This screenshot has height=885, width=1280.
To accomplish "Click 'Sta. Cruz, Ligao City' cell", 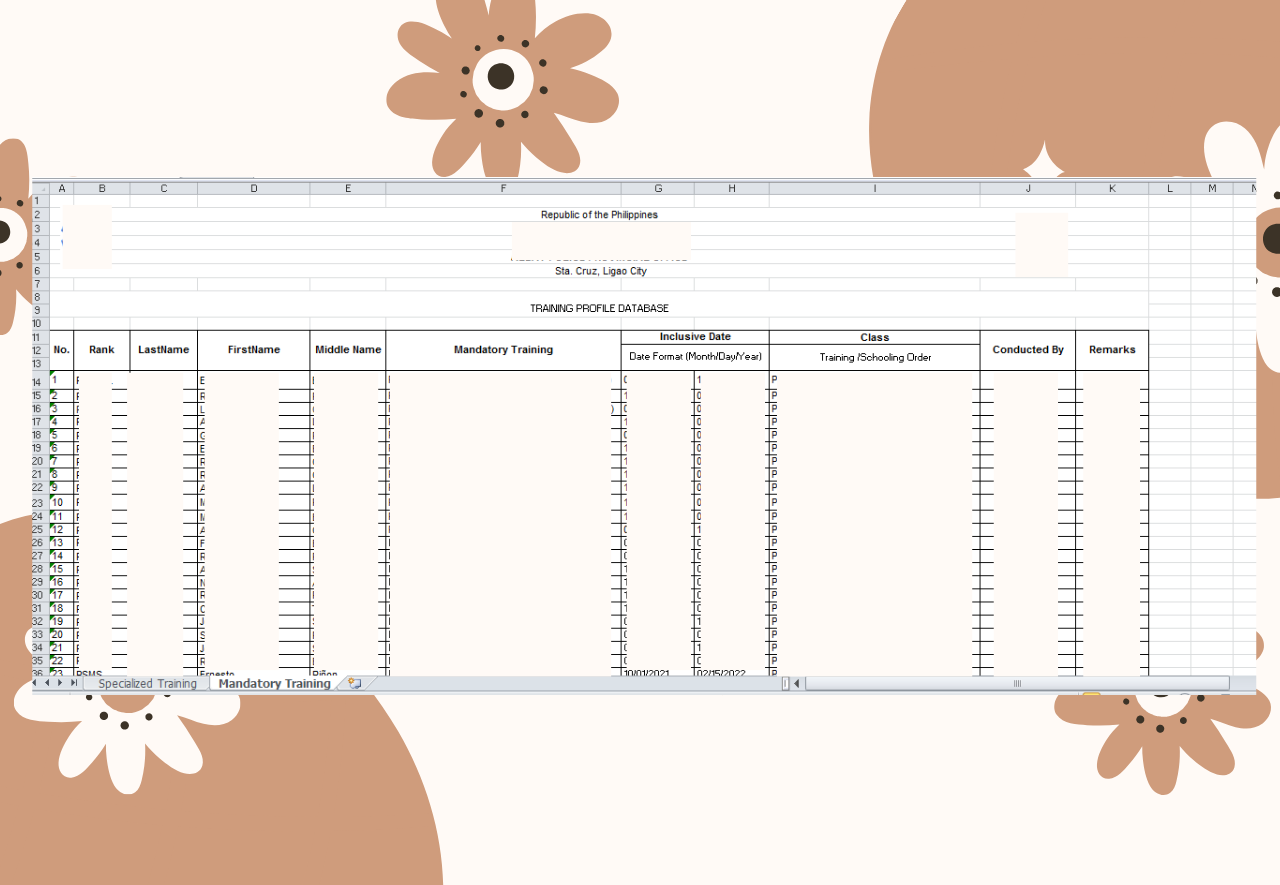I will tap(601, 271).
